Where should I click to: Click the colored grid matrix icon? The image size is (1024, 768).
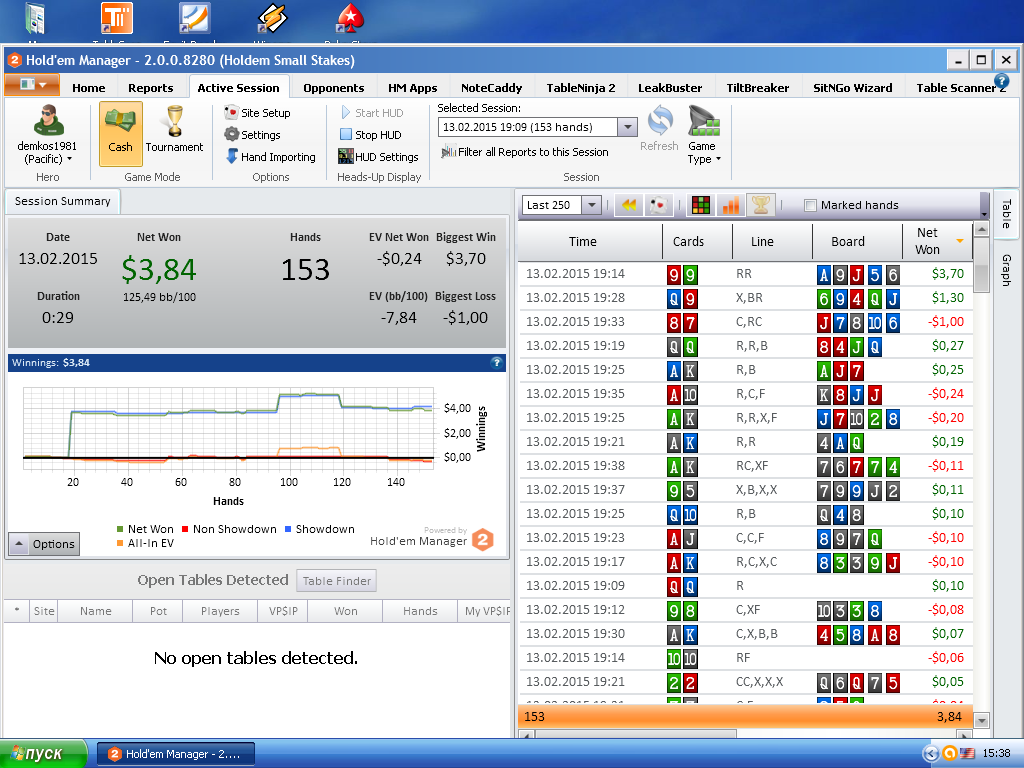pyautogui.click(x=701, y=205)
